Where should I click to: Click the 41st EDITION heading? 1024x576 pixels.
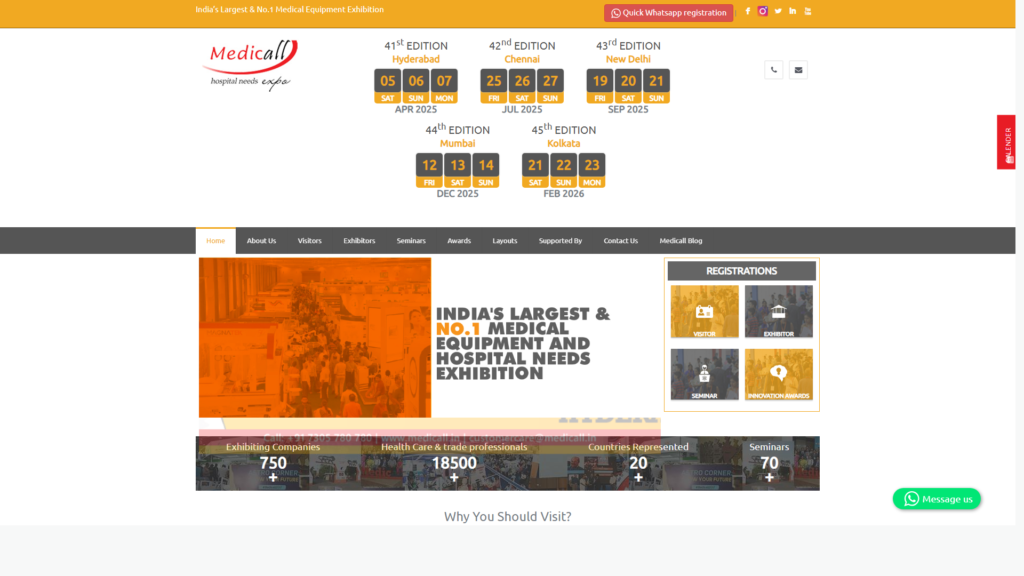tap(416, 45)
